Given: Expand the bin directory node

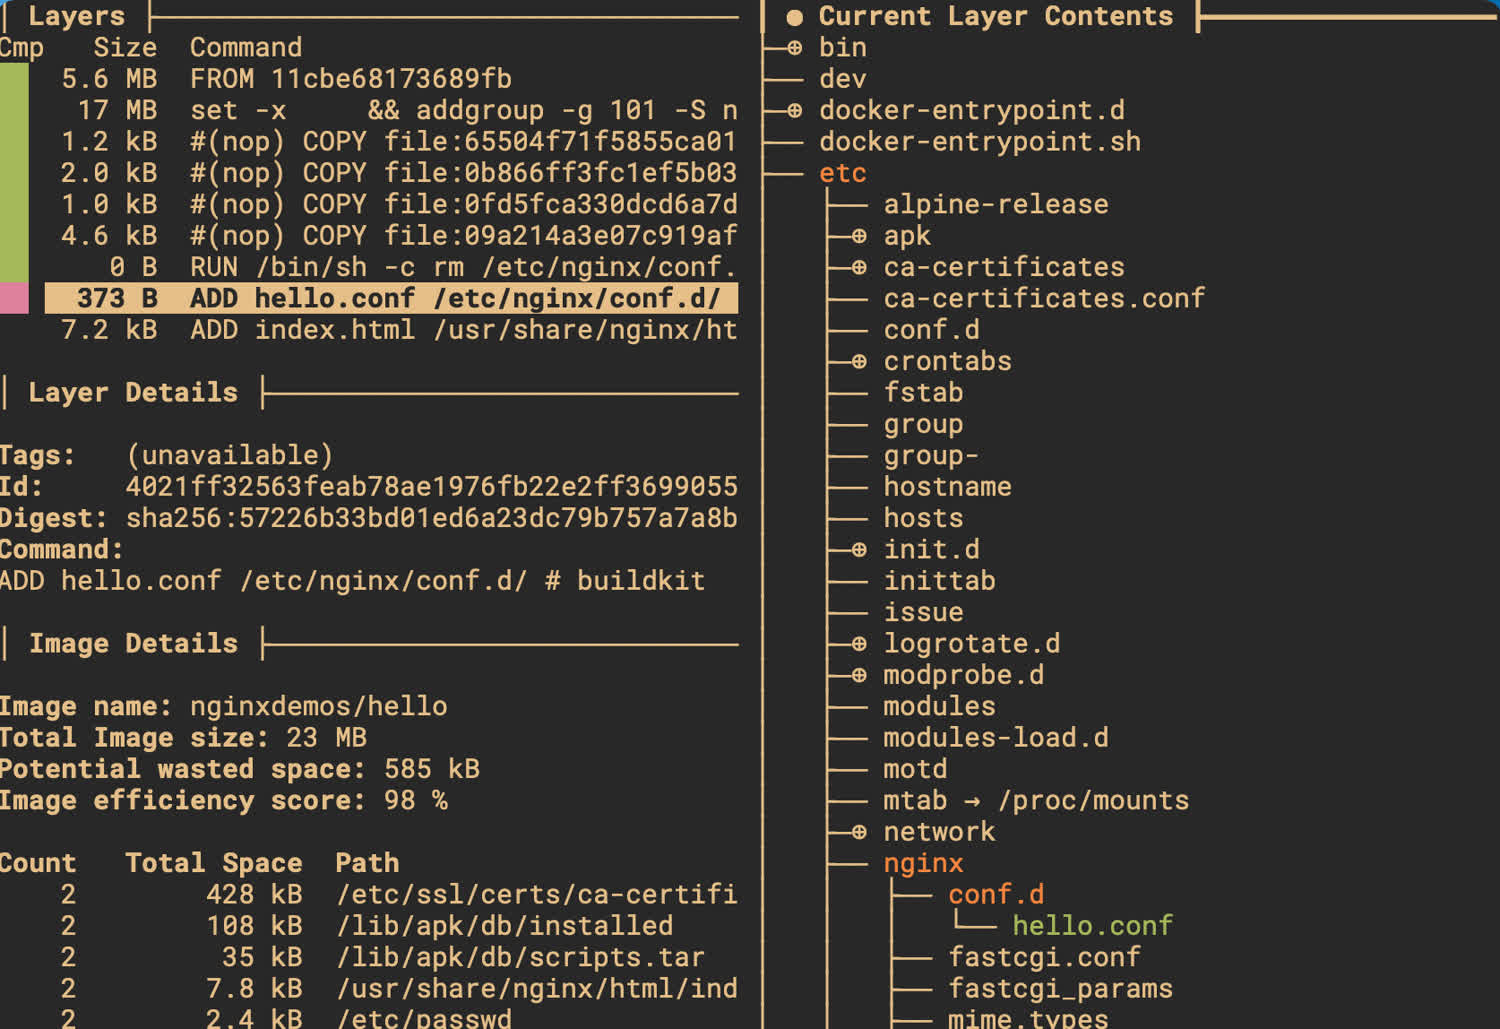Looking at the screenshot, I should (794, 48).
